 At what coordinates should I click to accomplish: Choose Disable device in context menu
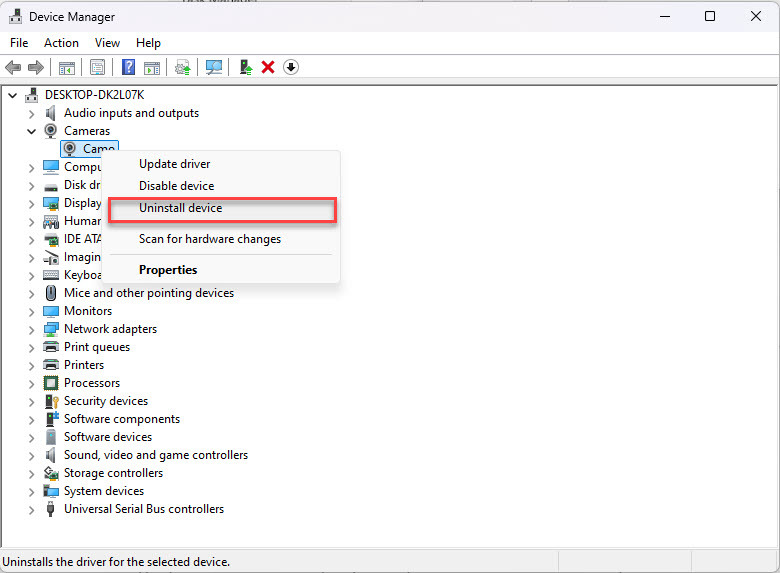176,186
